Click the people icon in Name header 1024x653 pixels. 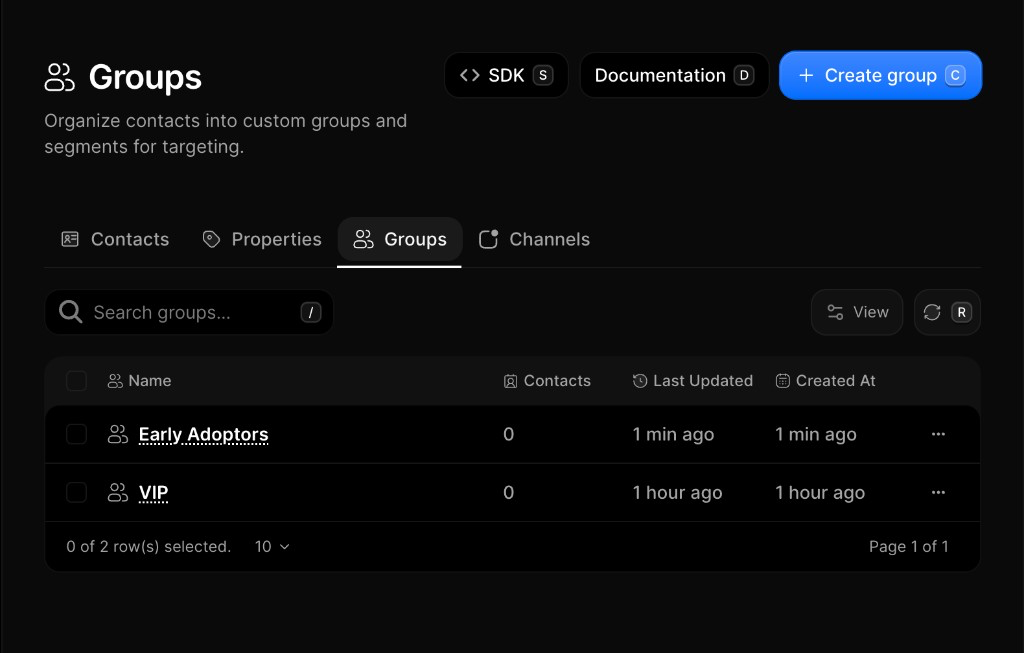point(115,381)
